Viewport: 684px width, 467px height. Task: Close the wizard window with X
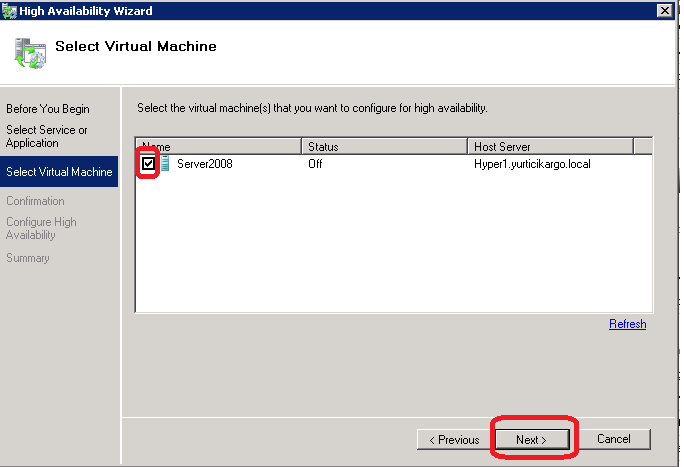664,10
